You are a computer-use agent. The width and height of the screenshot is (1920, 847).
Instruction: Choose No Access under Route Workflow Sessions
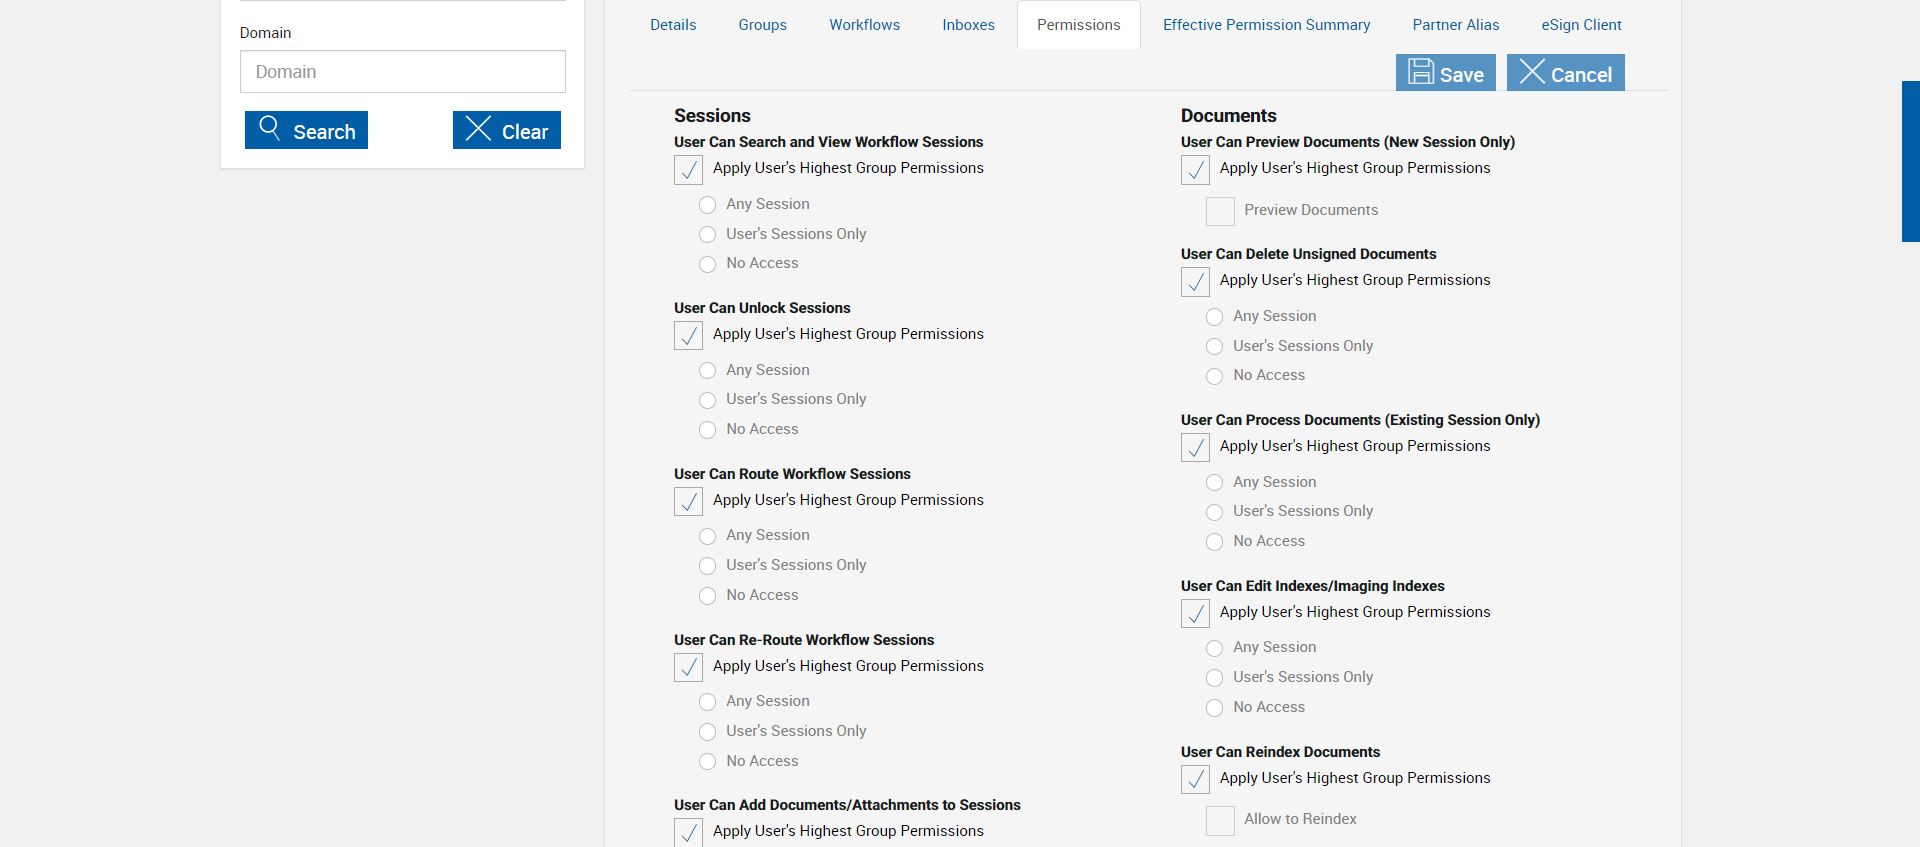(708, 596)
